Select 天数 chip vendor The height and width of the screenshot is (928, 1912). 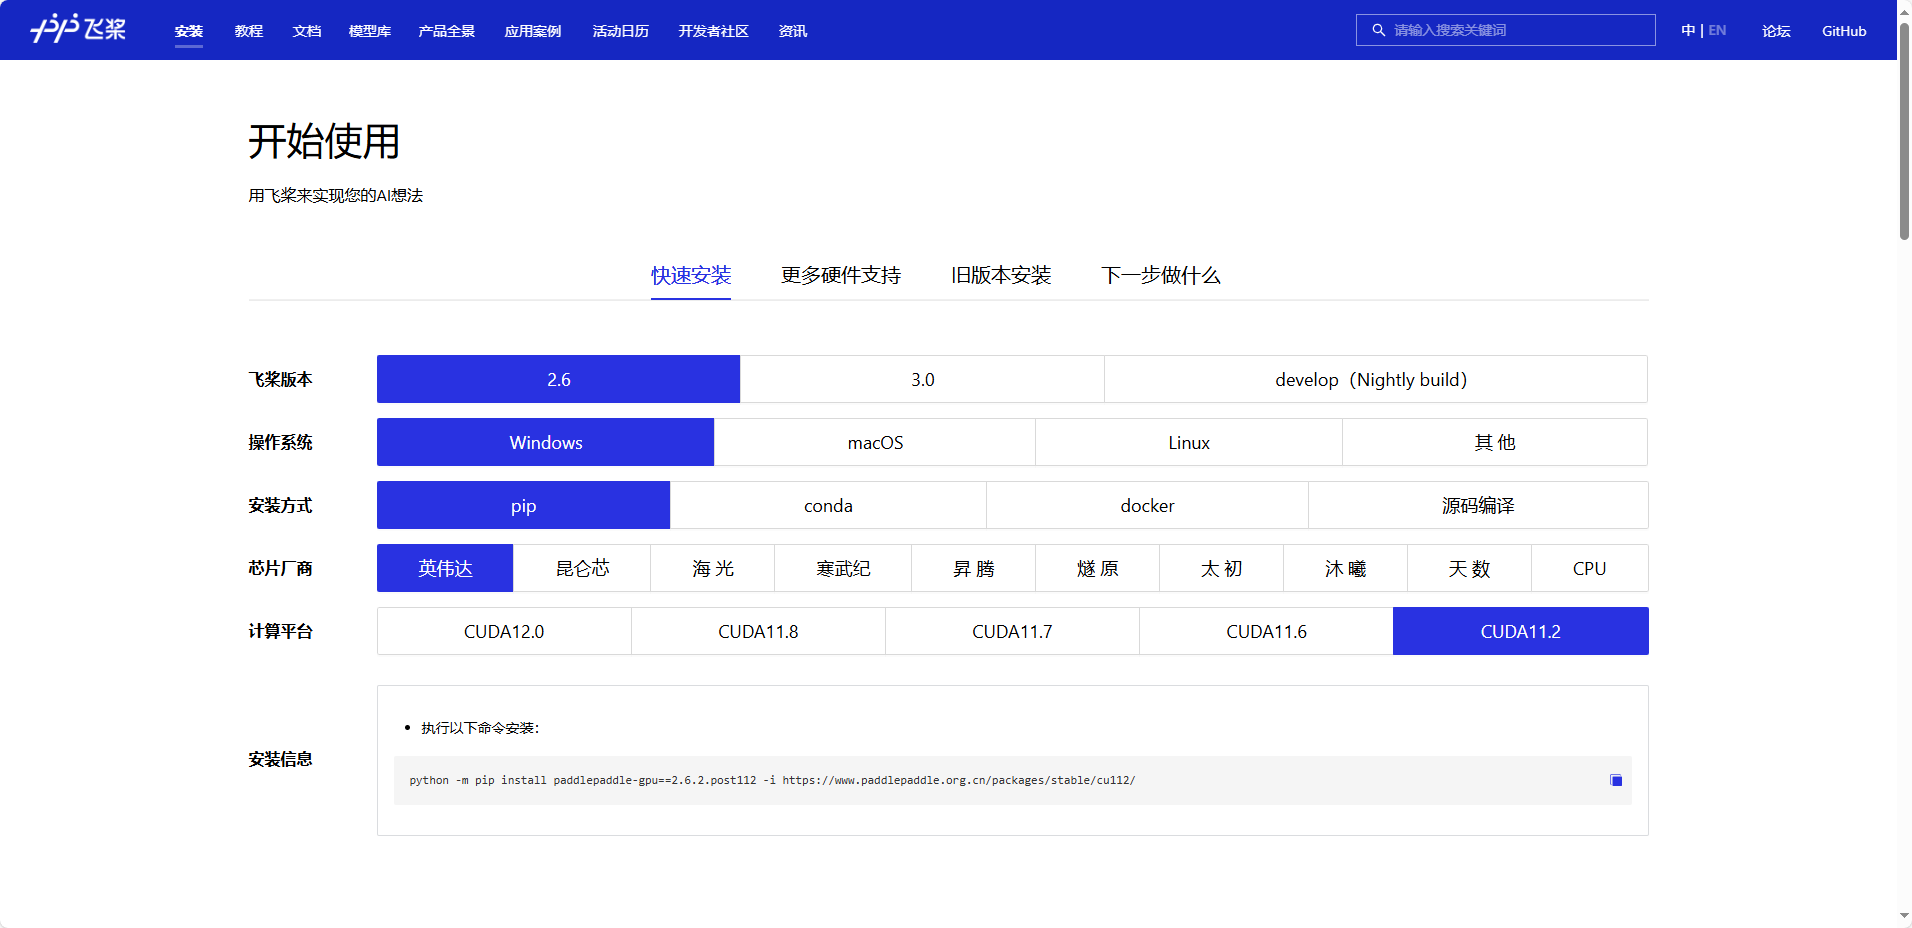[x=1470, y=568]
